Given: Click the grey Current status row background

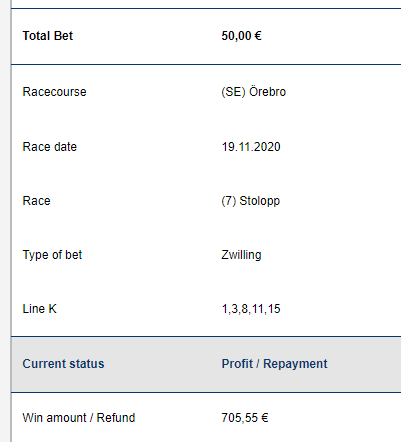Looking at the screenshot, I should tap(206, 364).
